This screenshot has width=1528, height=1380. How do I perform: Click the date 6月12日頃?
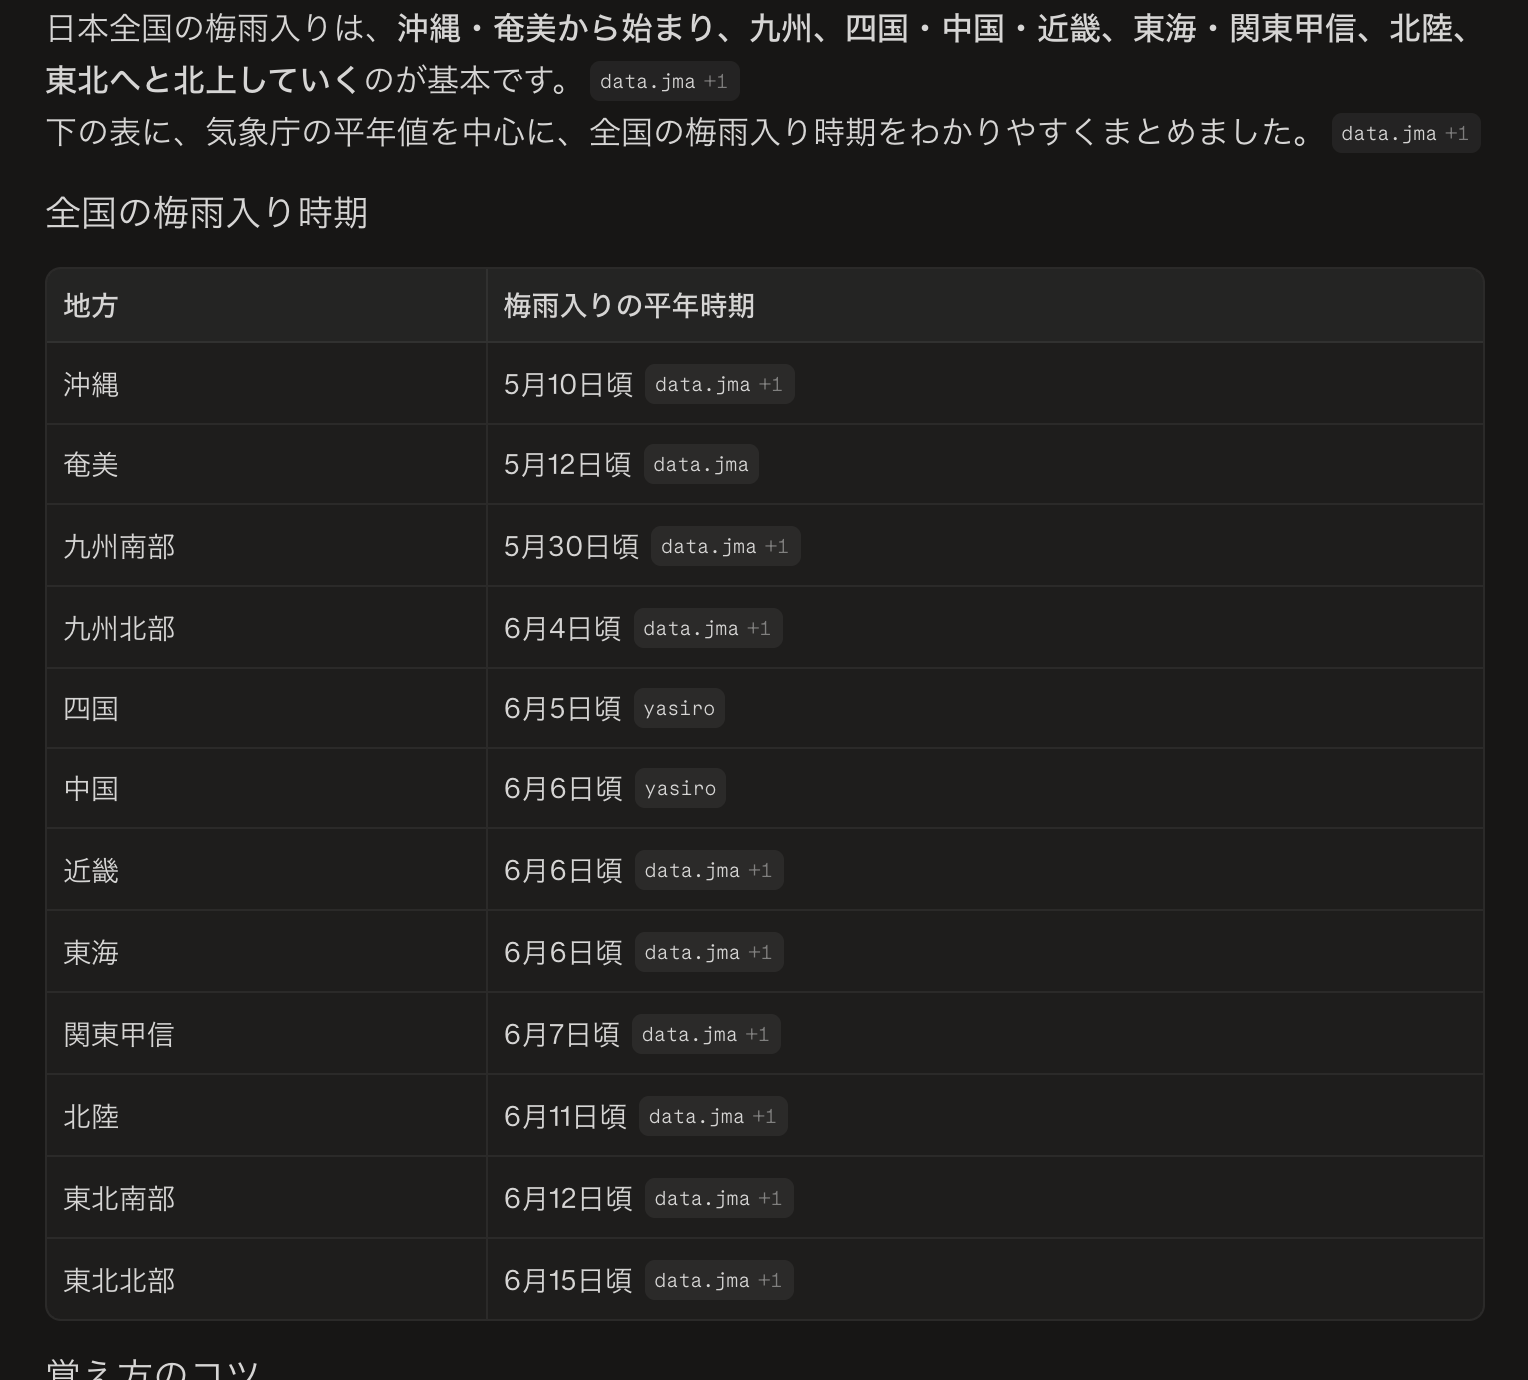568,1199
